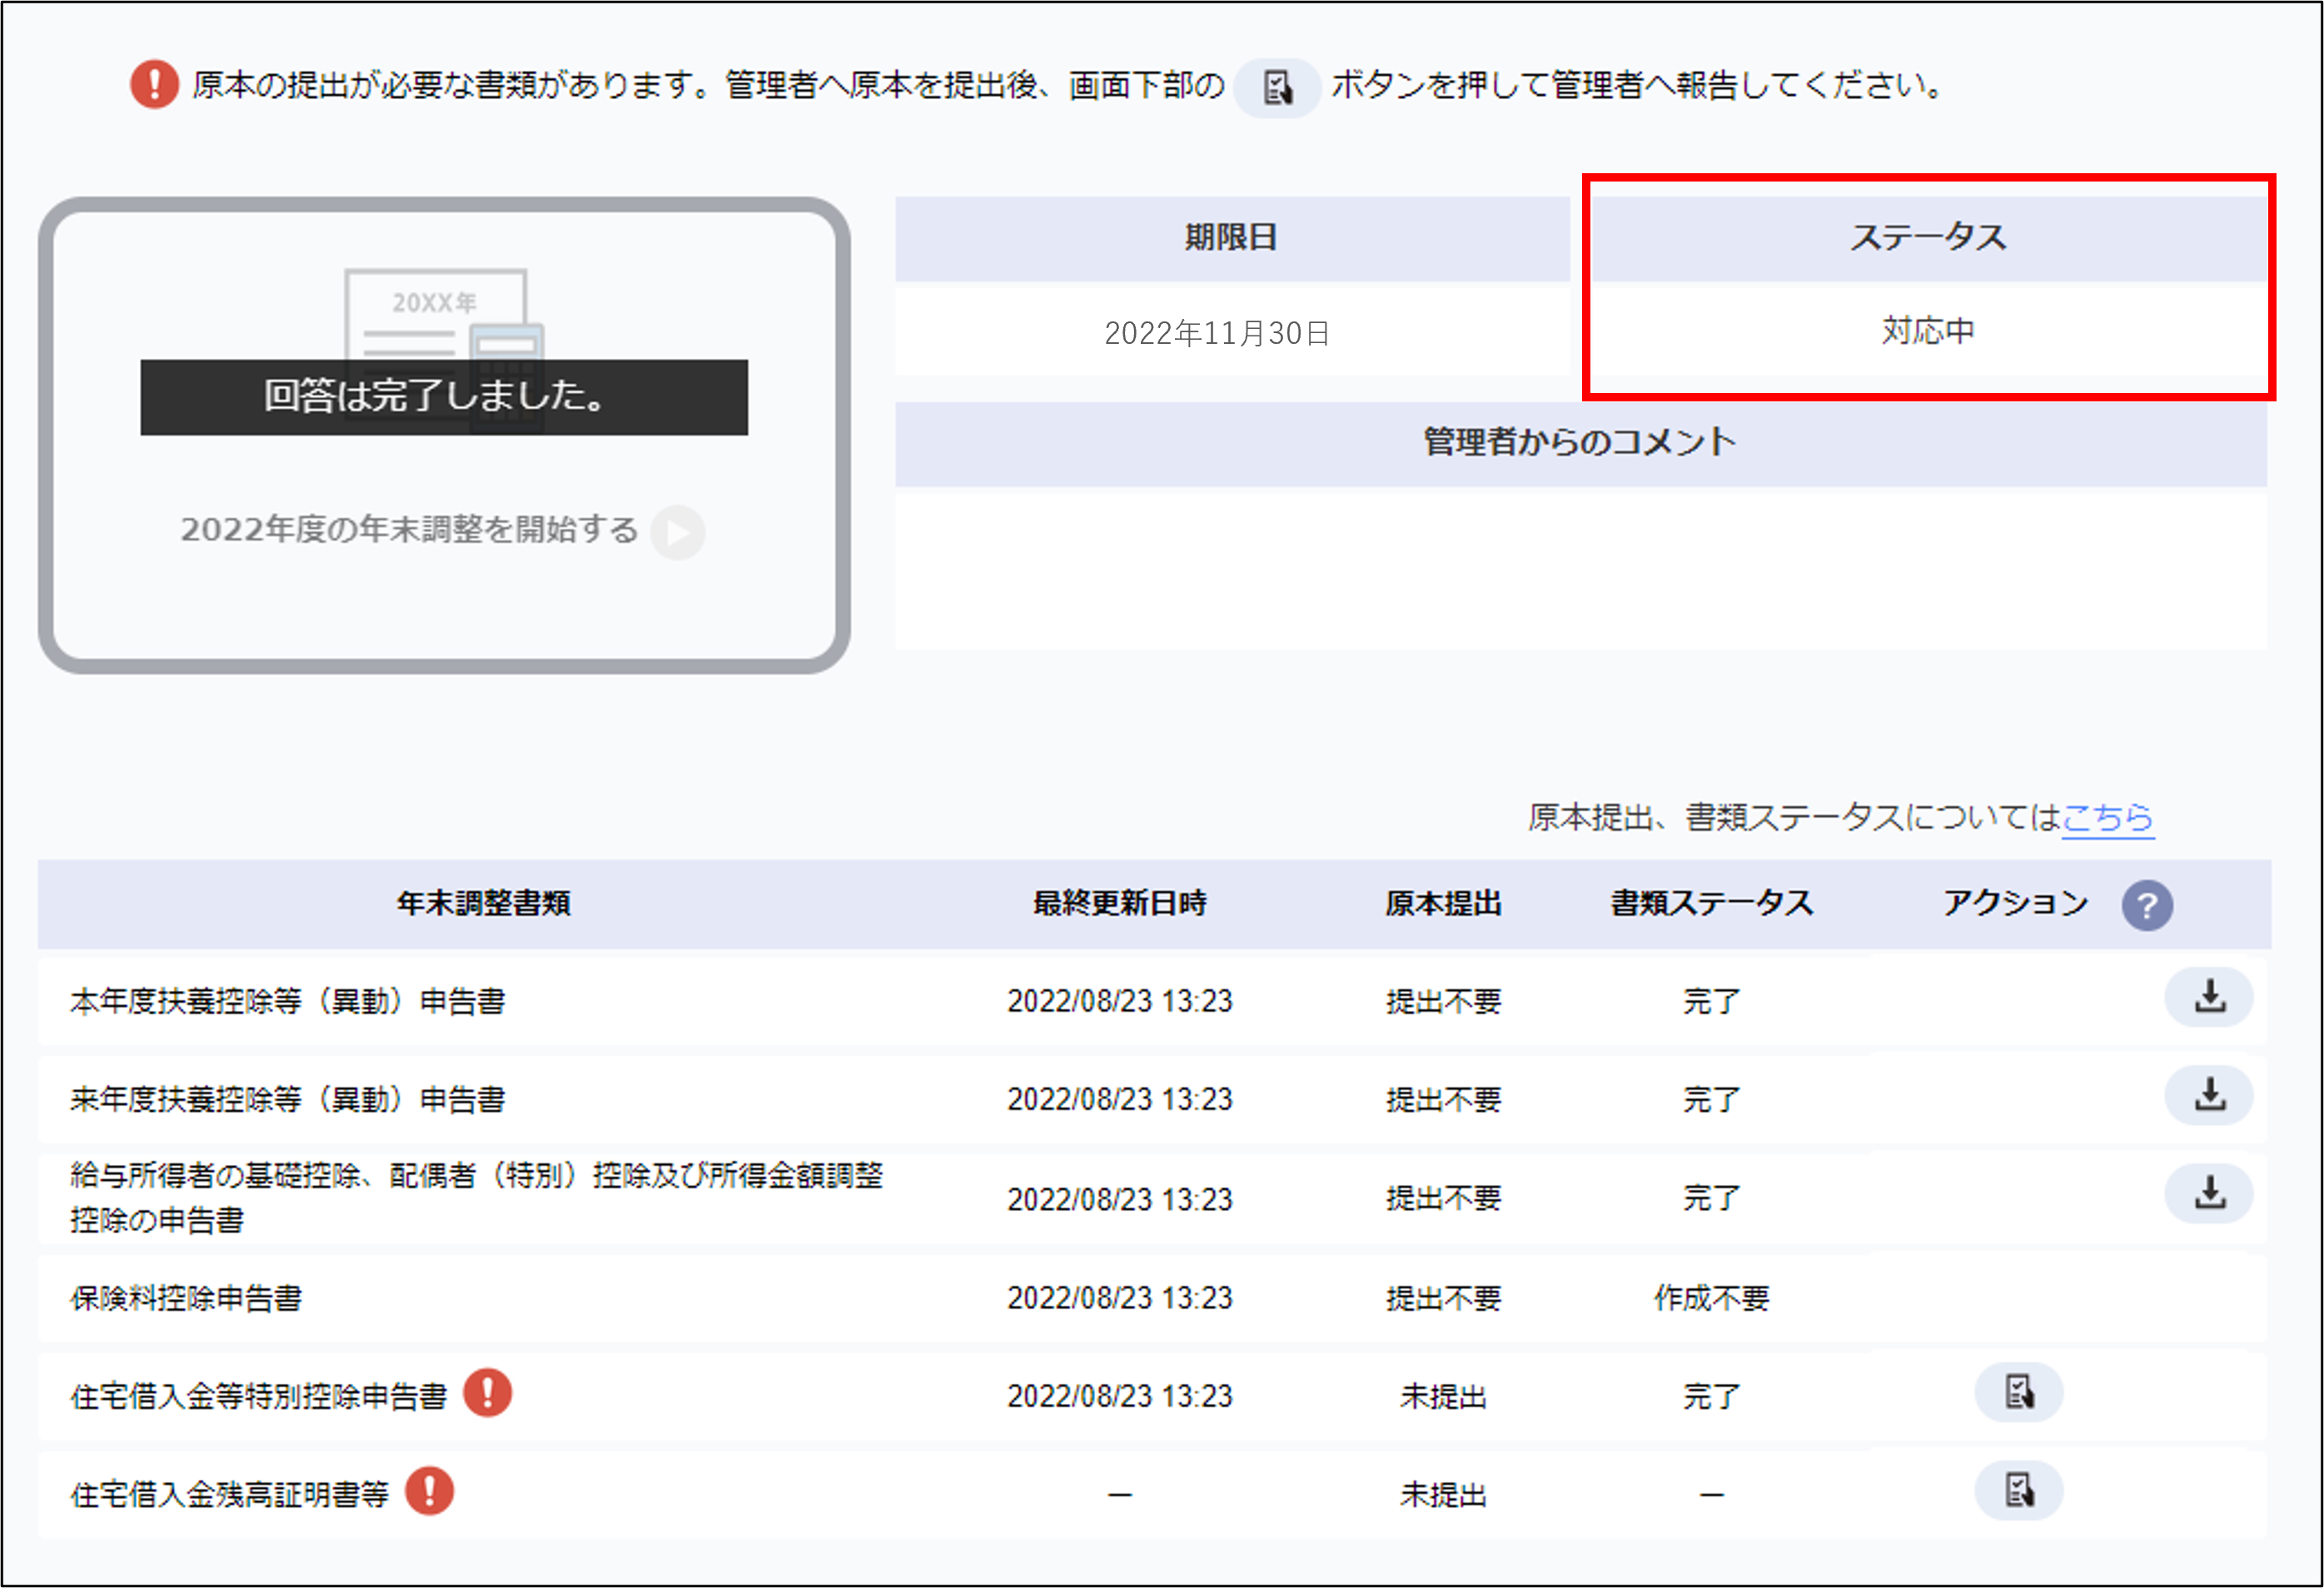Viewport: 2324px width, 1588px height.
Task: Download 来年度扶養控除等（異動）申告書 document
Action: 2208,1096
